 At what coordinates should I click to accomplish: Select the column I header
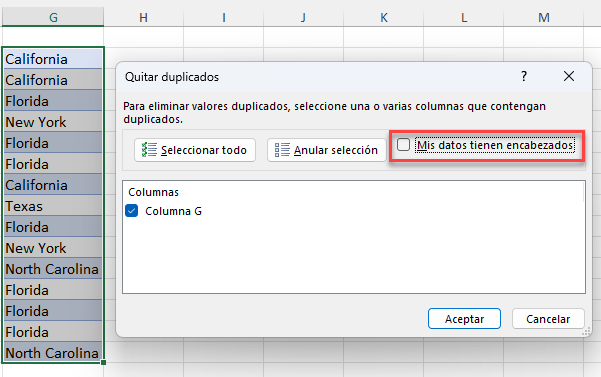pos(223,17)
